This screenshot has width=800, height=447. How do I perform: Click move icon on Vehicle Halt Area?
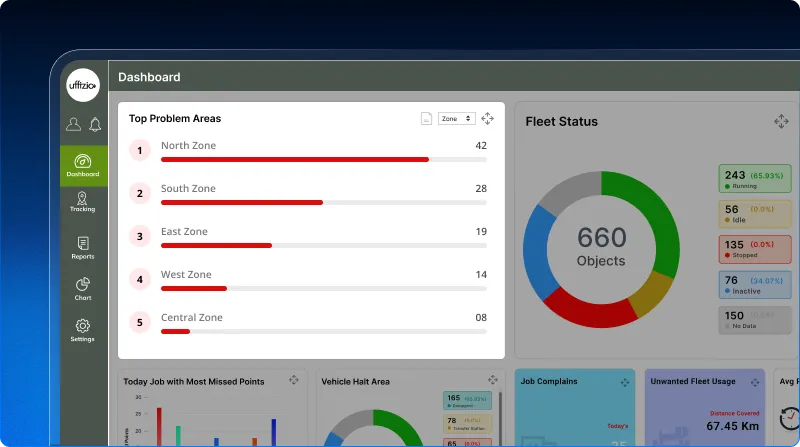(492, 380)
